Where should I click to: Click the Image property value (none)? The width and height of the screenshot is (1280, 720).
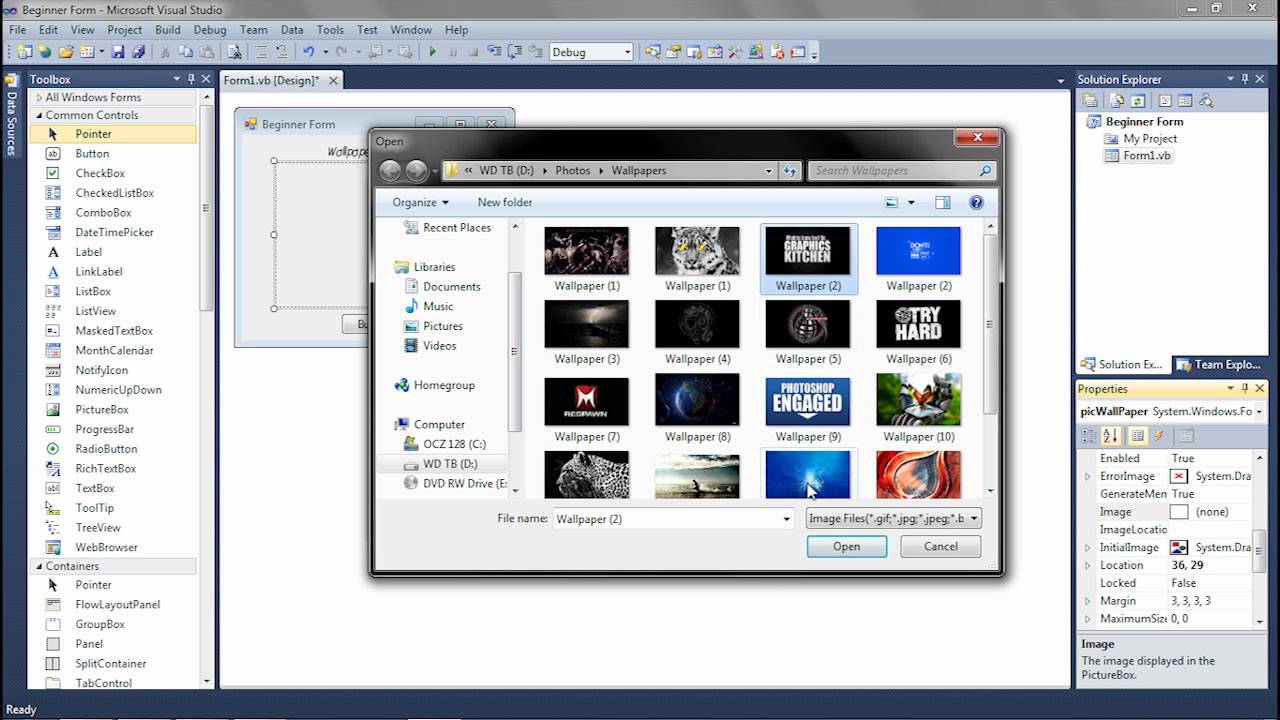coord(1210,512)
